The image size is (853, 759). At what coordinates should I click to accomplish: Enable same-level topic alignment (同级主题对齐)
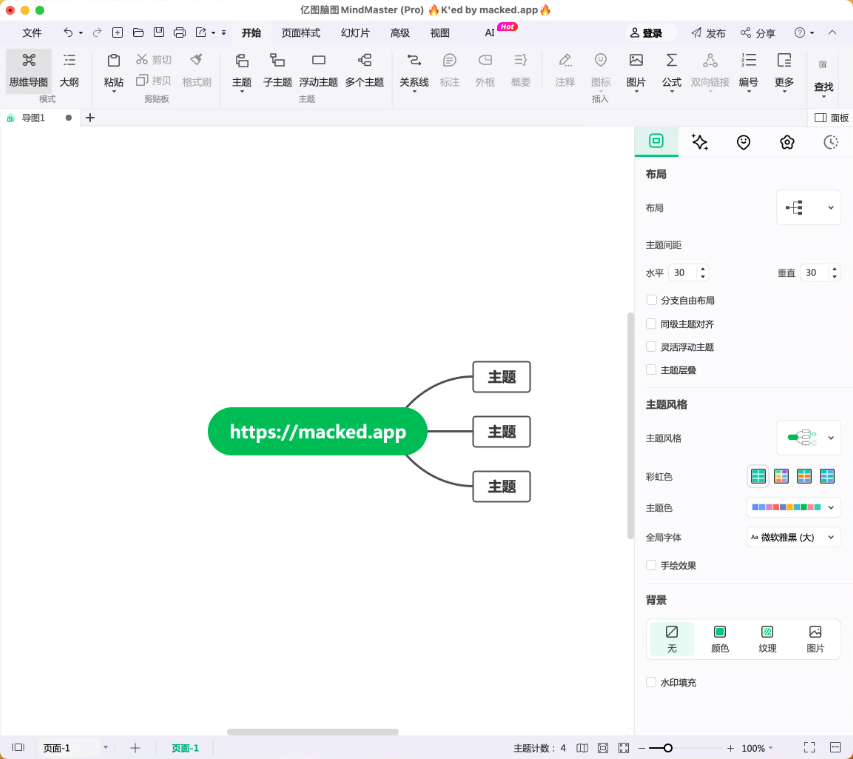pos(651,324)
